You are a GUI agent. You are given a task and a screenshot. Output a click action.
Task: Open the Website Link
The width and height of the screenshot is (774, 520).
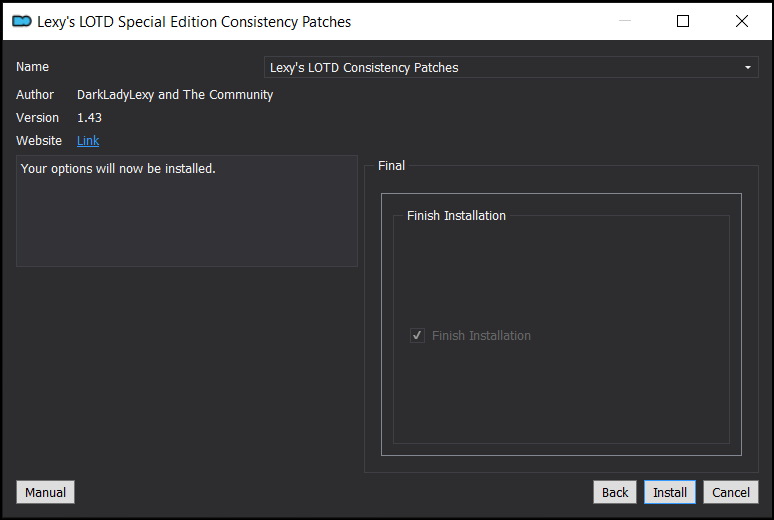coord(88,141)
